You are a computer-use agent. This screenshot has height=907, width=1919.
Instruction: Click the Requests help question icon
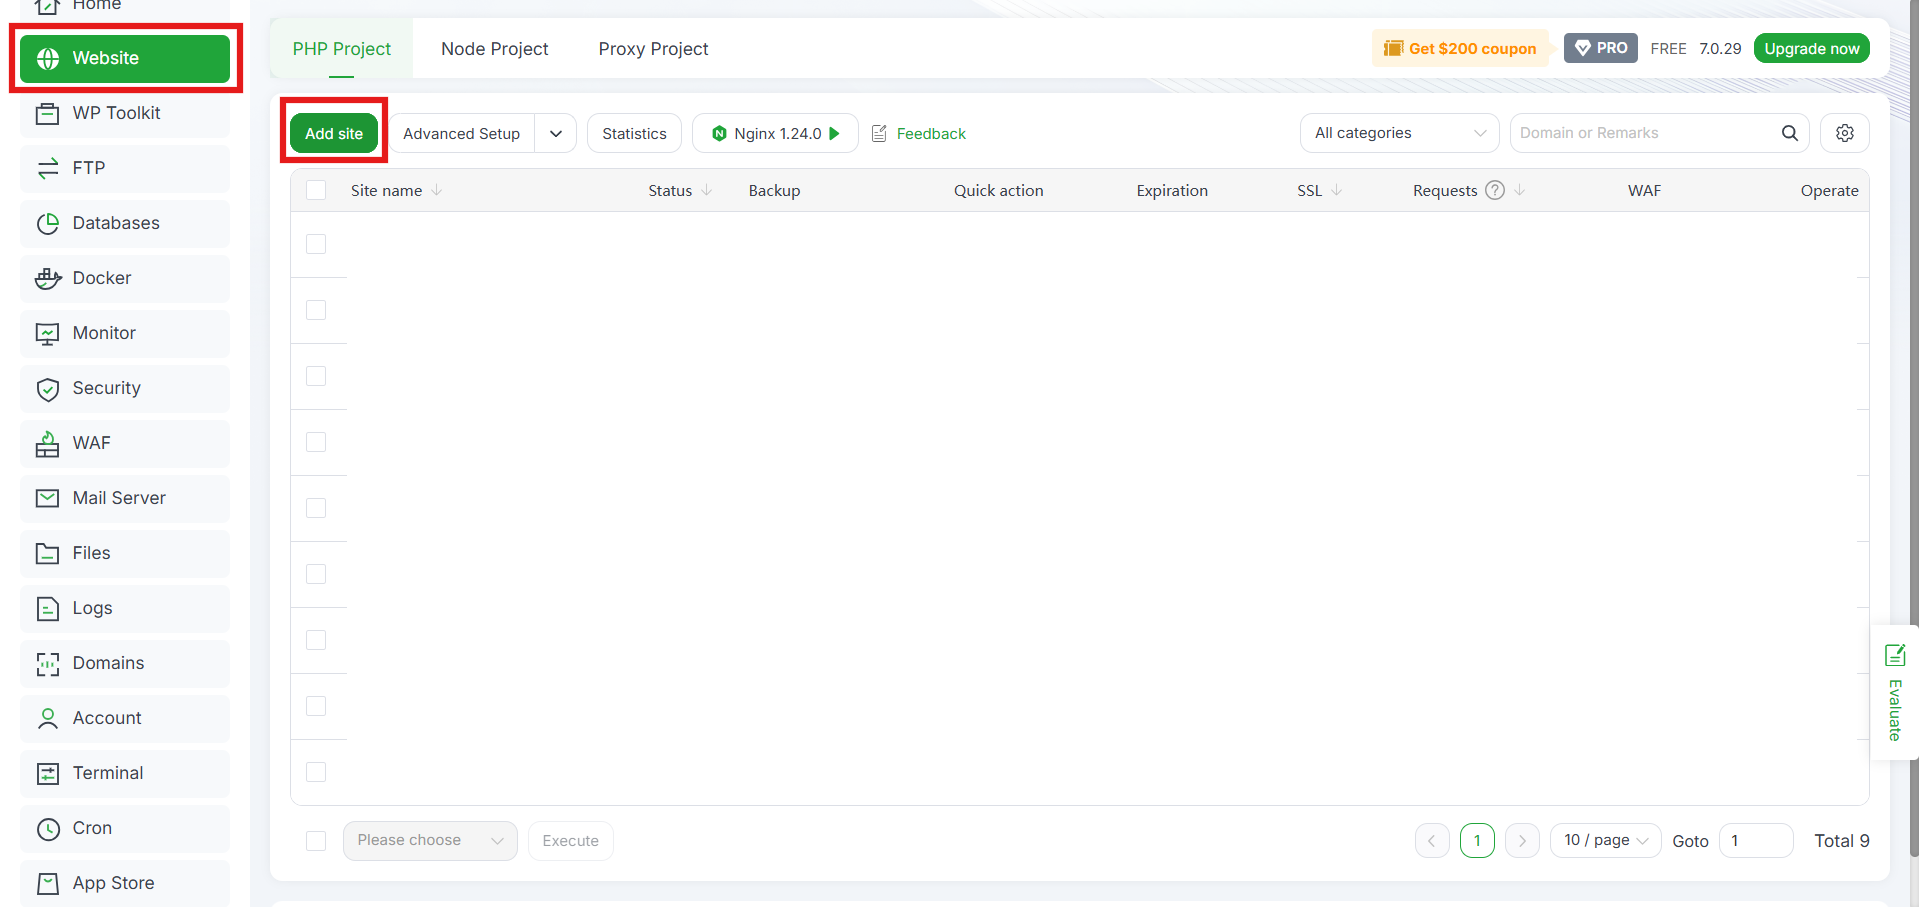coord(1495,190)
